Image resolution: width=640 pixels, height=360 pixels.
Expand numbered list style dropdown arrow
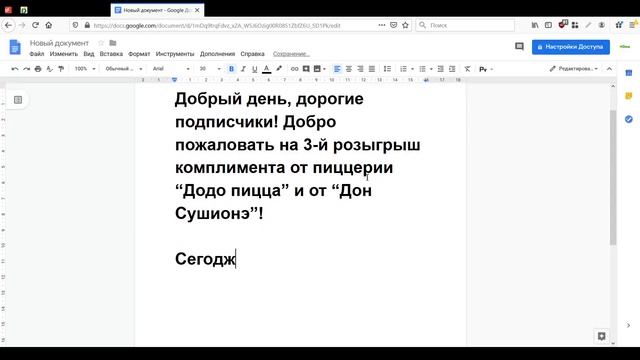(412, 69)
